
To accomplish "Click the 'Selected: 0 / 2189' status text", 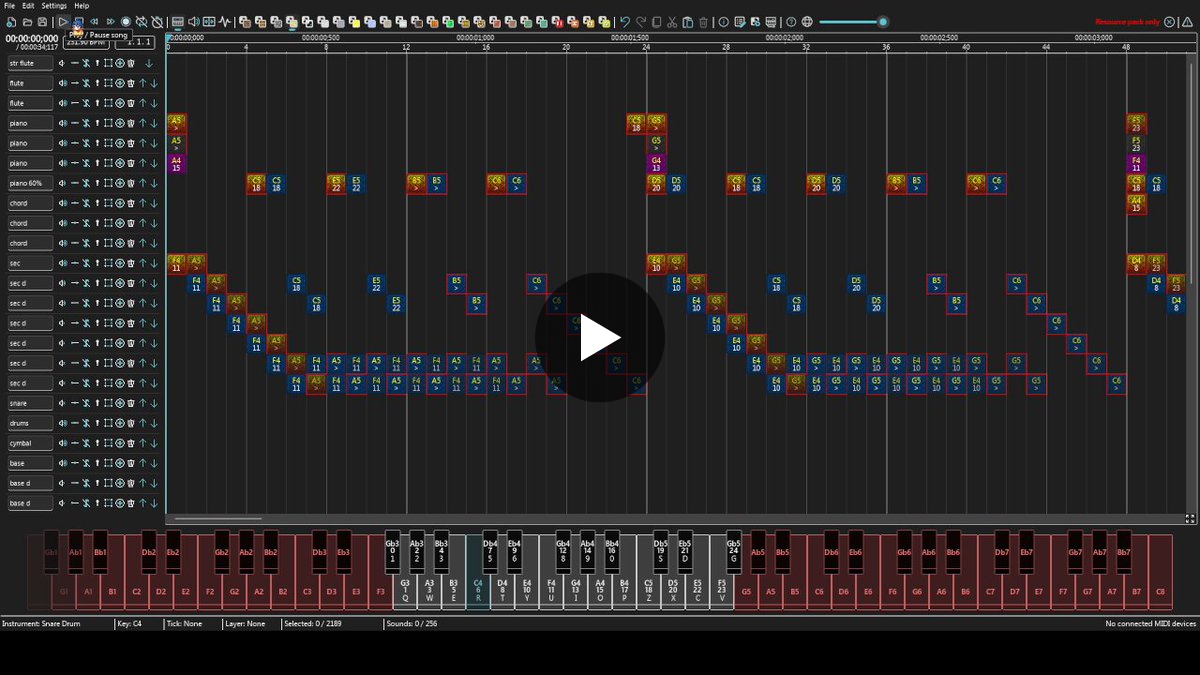I will point(311,623).
